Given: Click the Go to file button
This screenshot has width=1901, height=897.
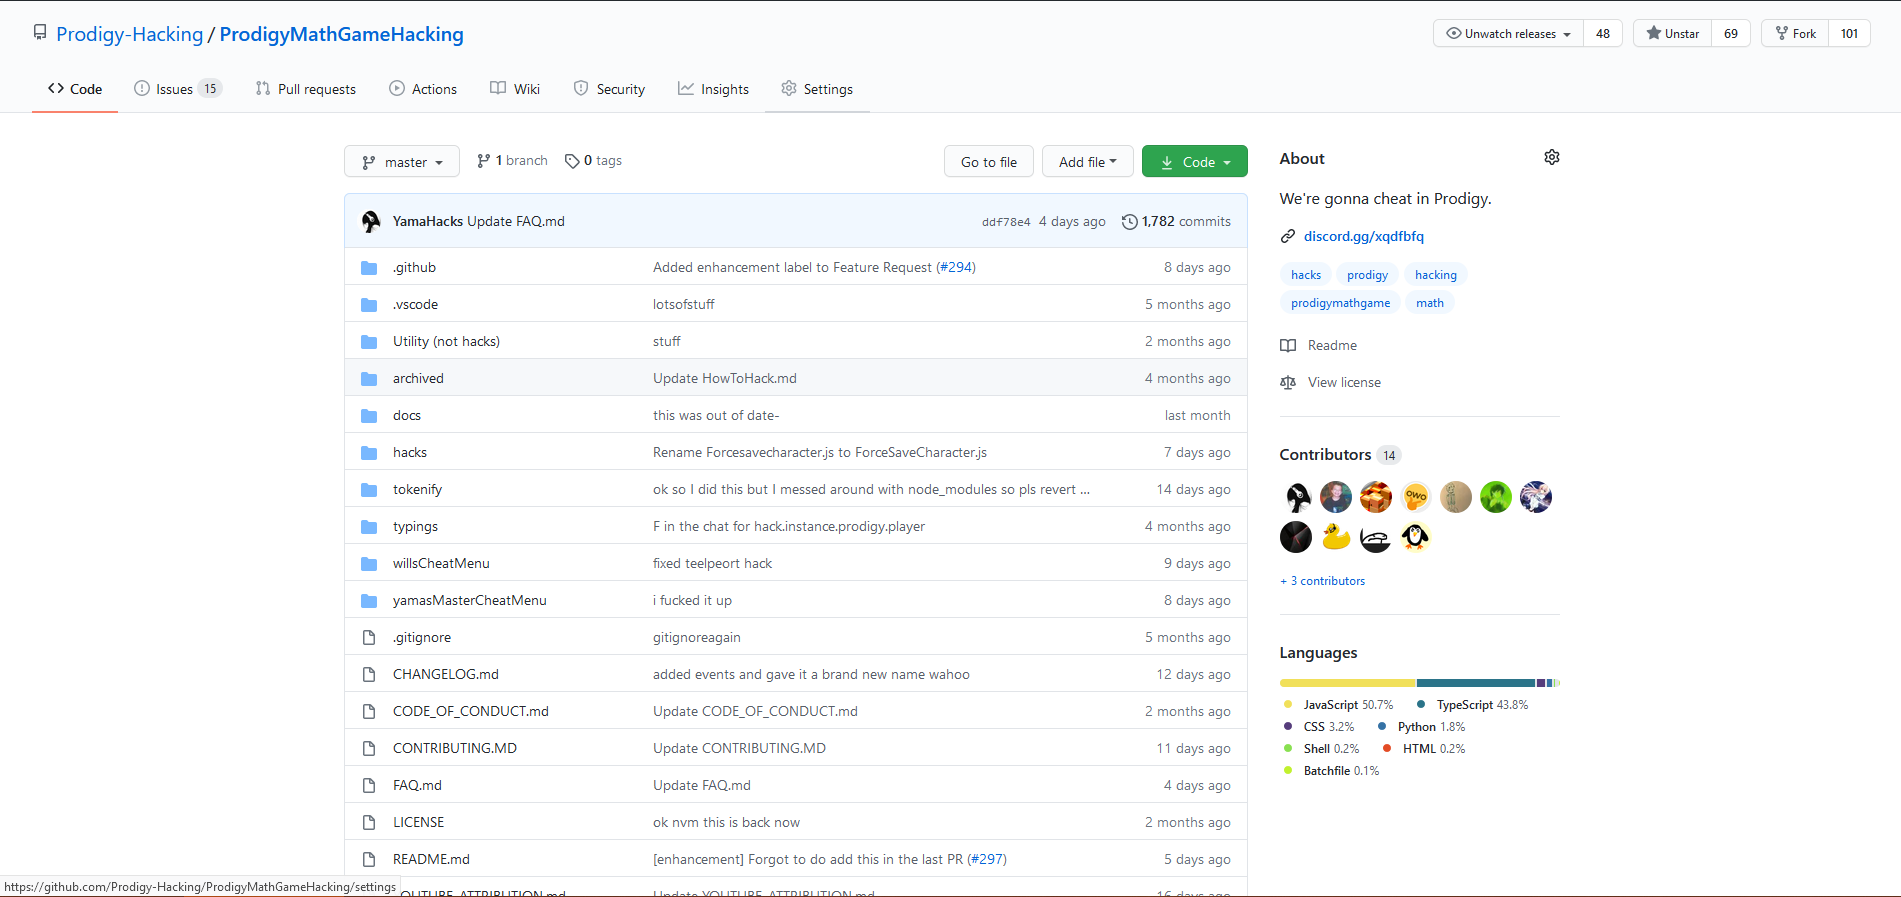Looking at the screenshot, I should (x=989, y=161).
